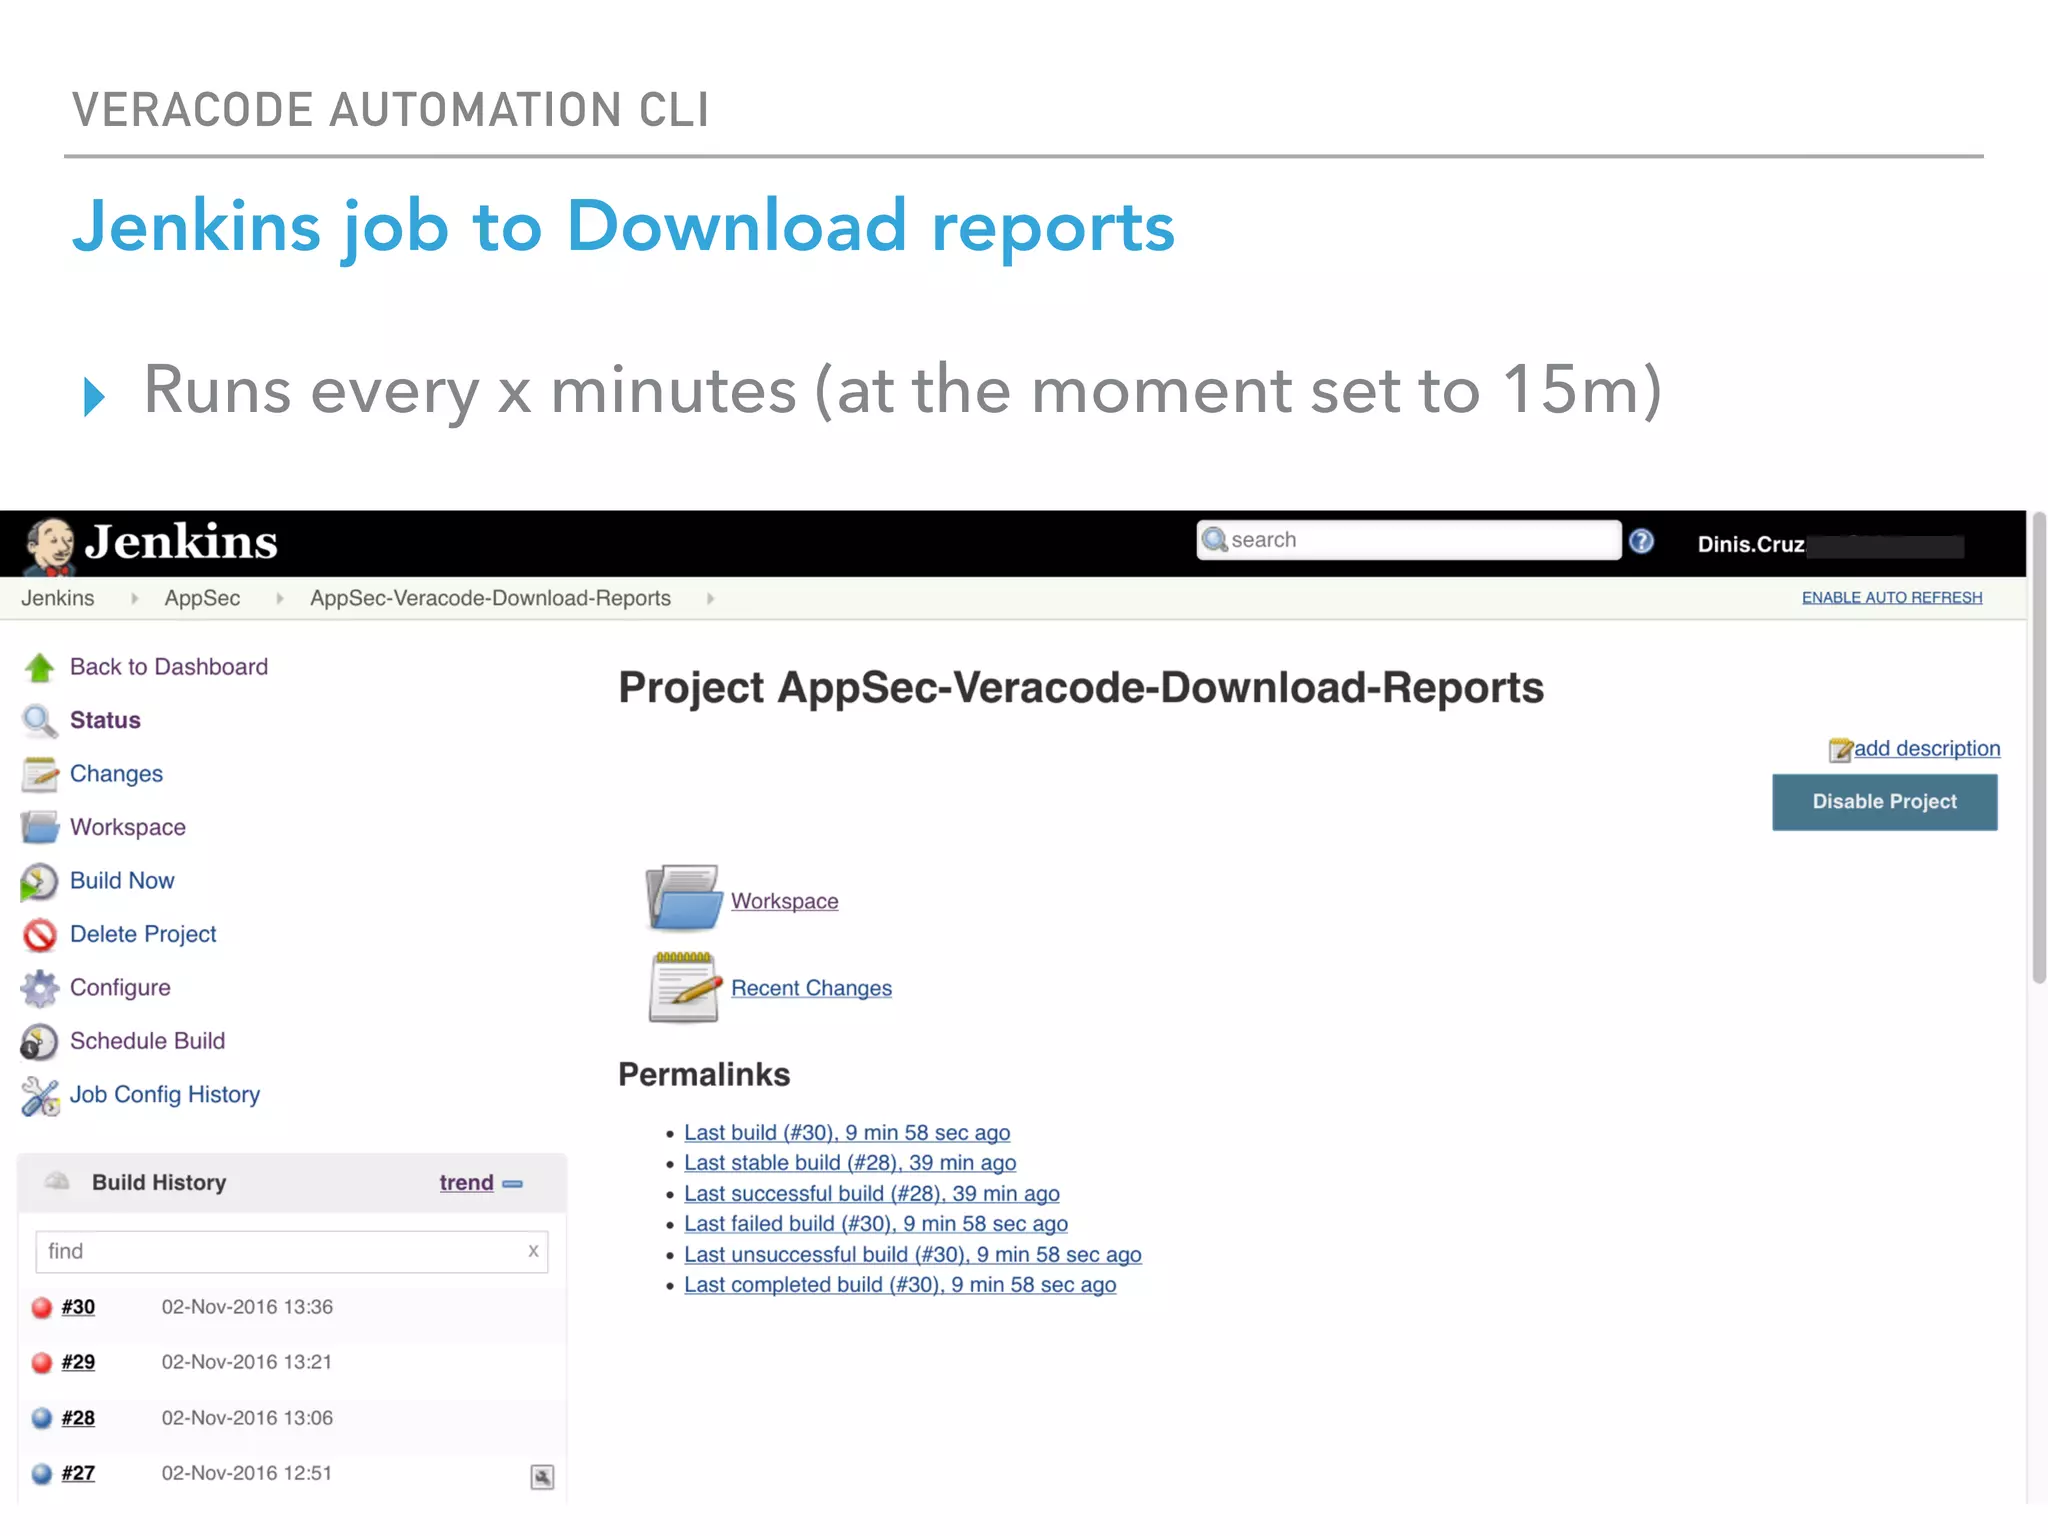Open Last stable build (#28) permalink
2048x1536 pixels.
tap(850, 1162)
